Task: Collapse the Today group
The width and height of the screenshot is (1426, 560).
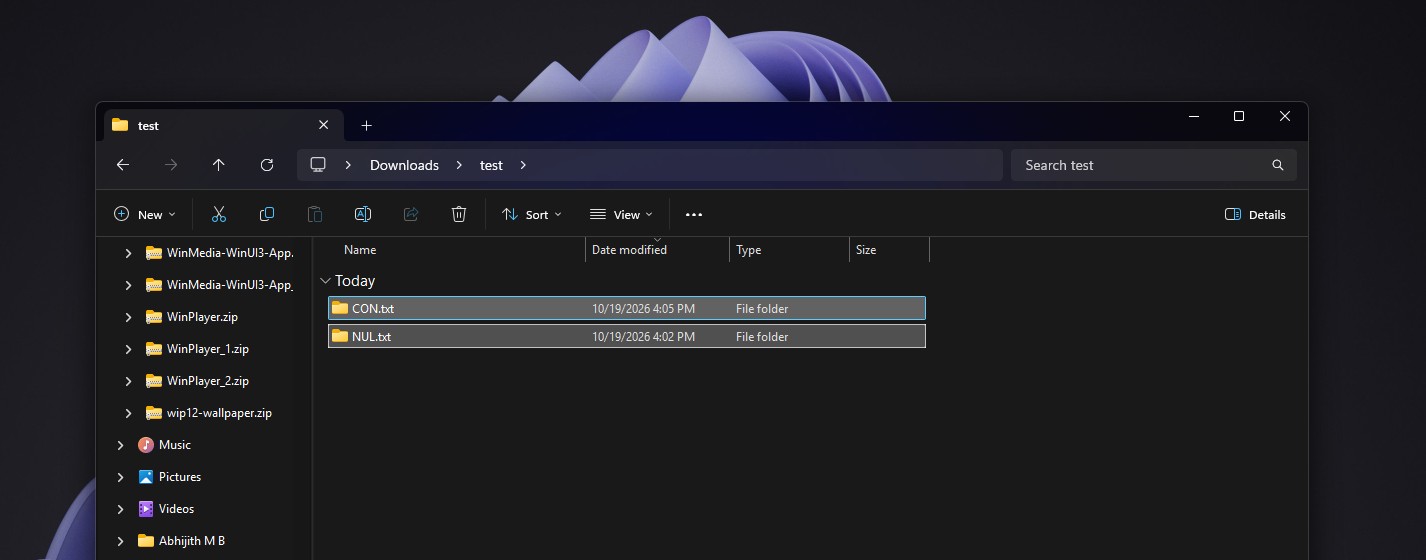Action: (325, 281)
